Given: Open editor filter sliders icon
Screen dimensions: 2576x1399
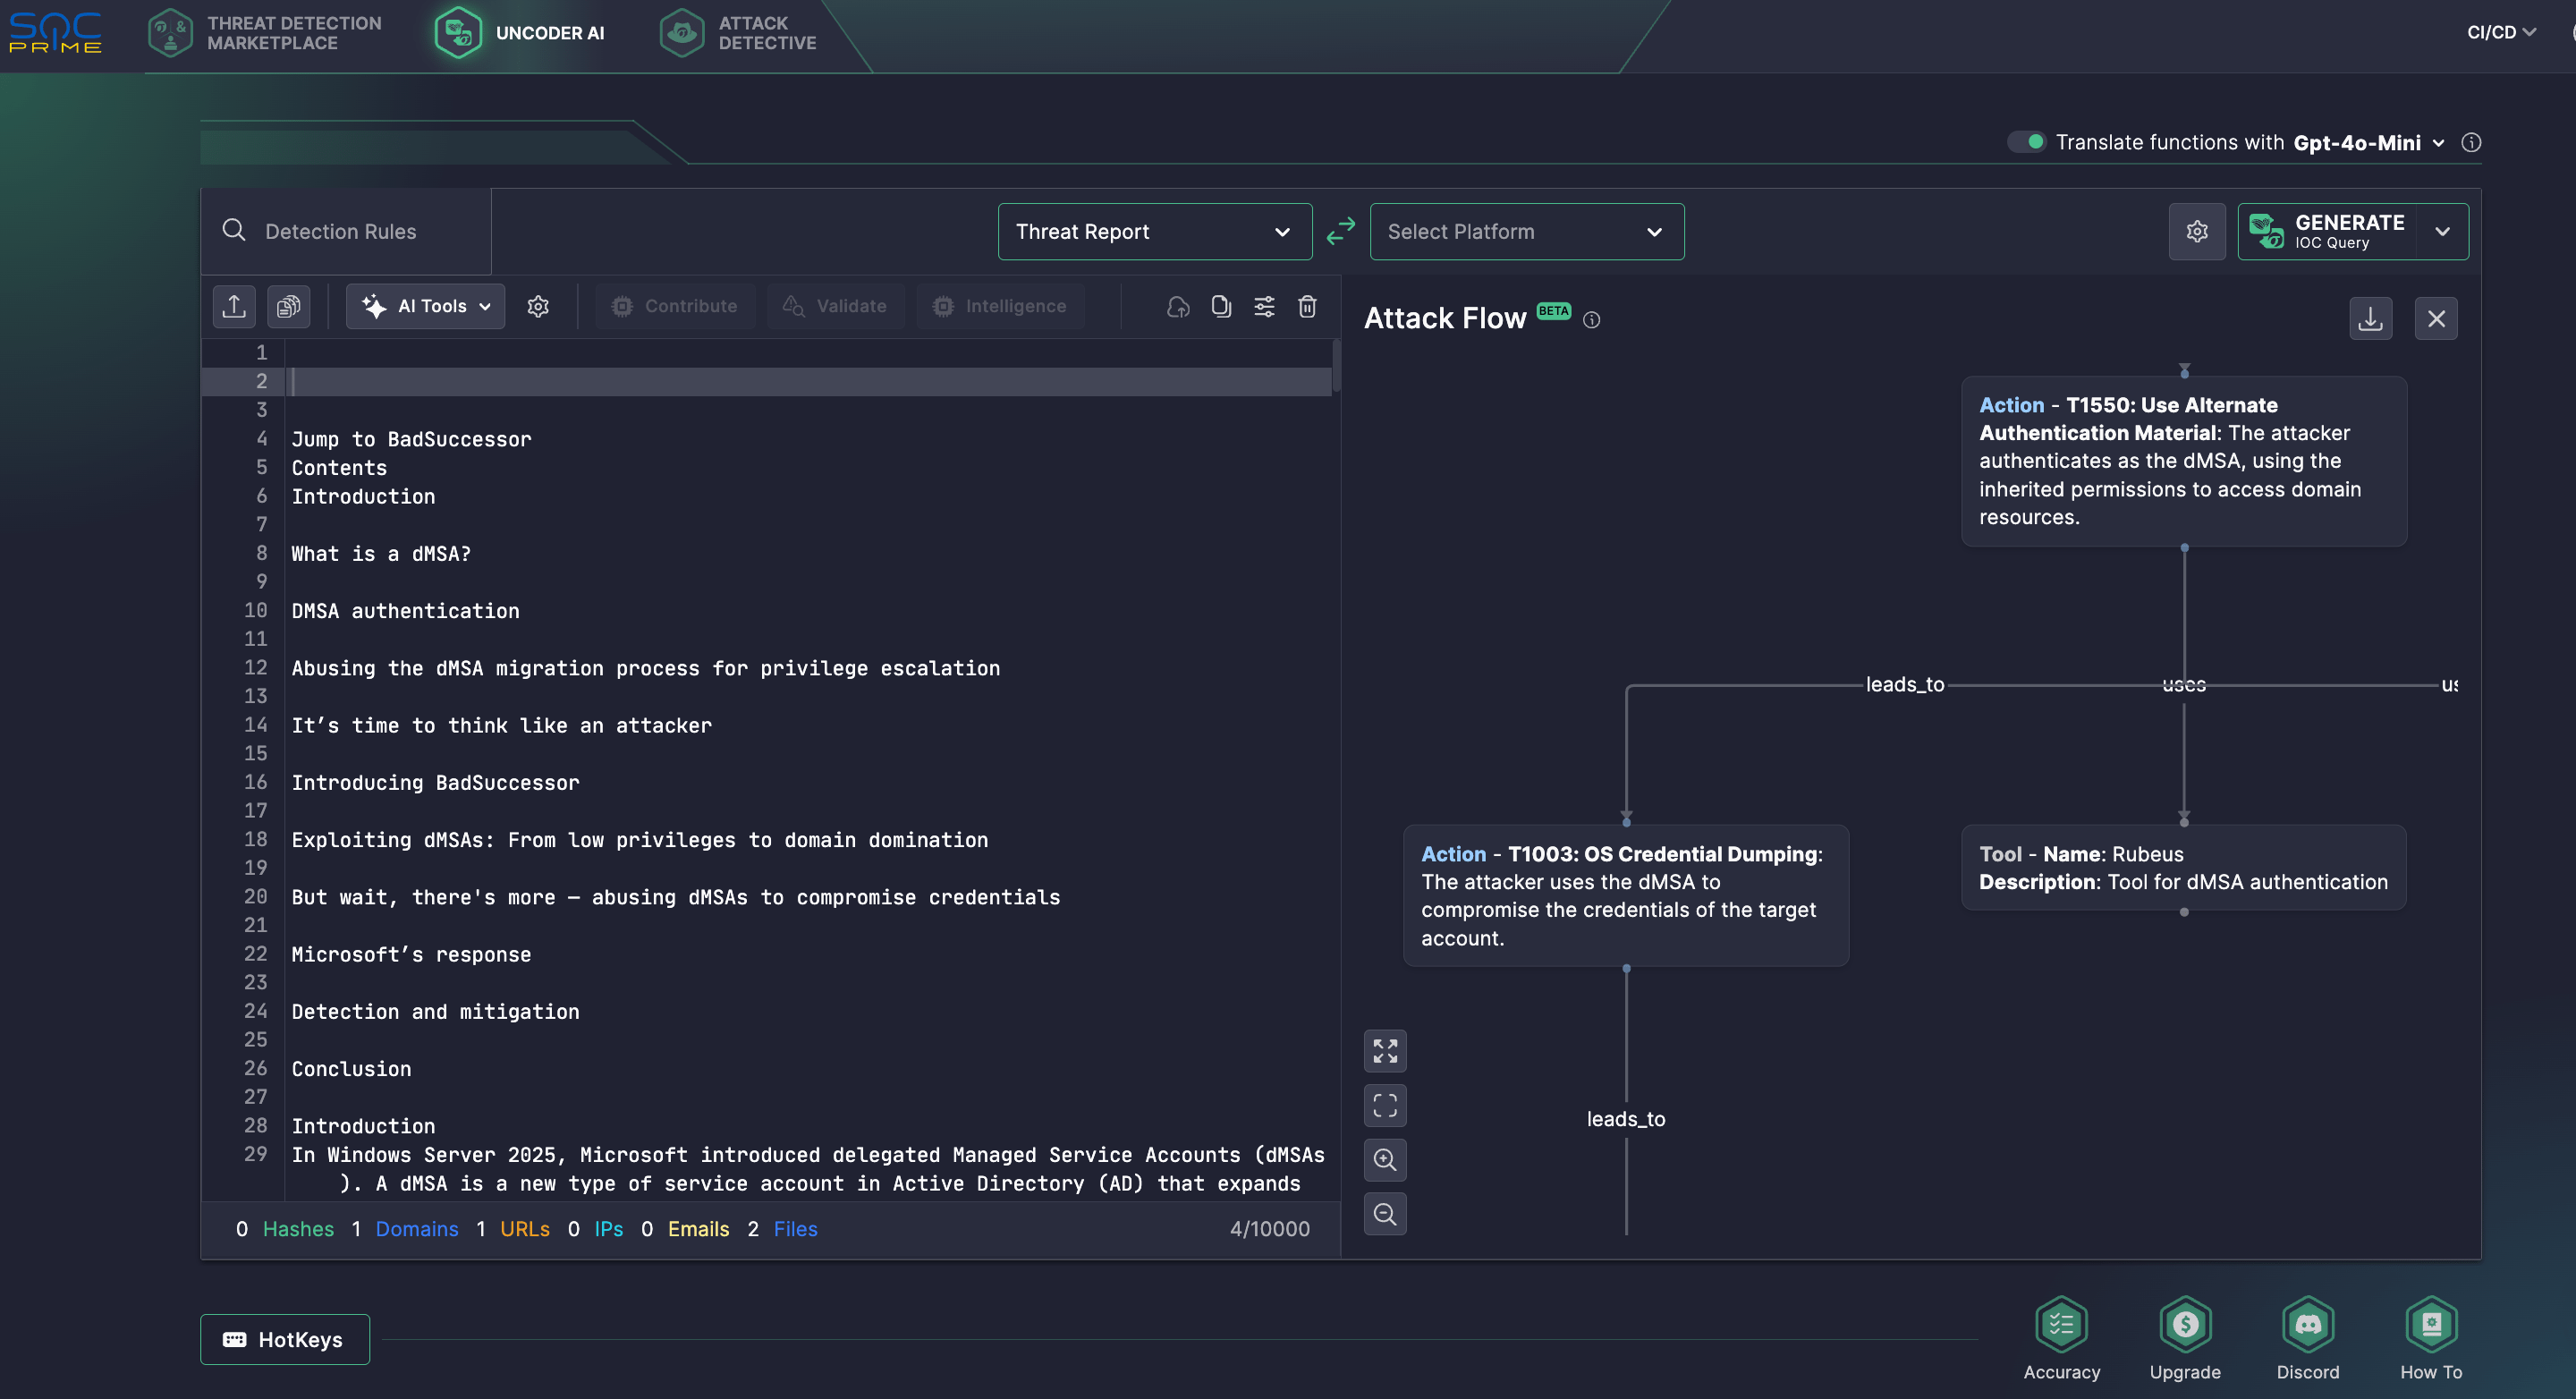Looking at the screenshot, I should point(1264,306).
